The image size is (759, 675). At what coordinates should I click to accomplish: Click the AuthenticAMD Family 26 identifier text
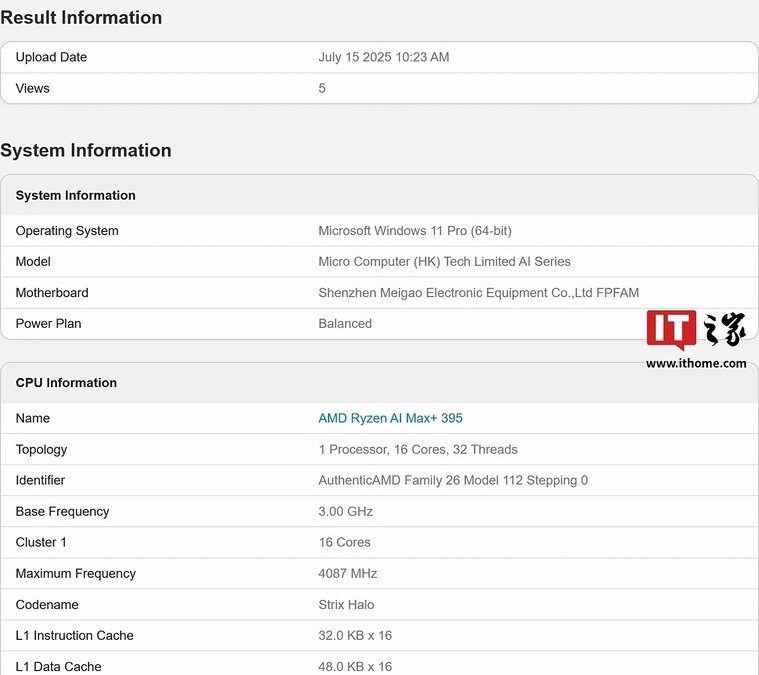[452, 480]
